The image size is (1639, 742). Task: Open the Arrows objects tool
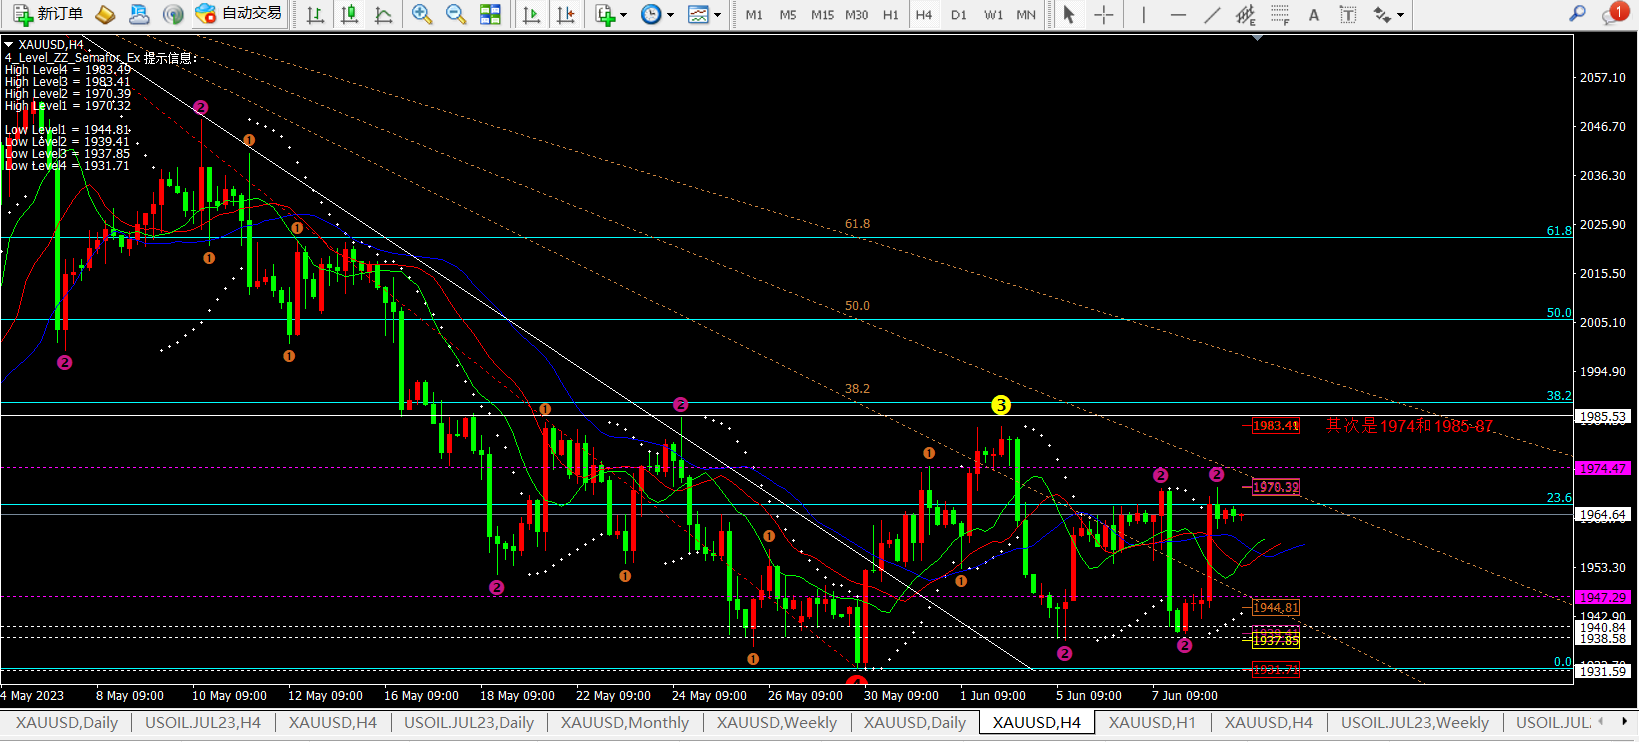pyautogui.click(x=1382, y=14)
